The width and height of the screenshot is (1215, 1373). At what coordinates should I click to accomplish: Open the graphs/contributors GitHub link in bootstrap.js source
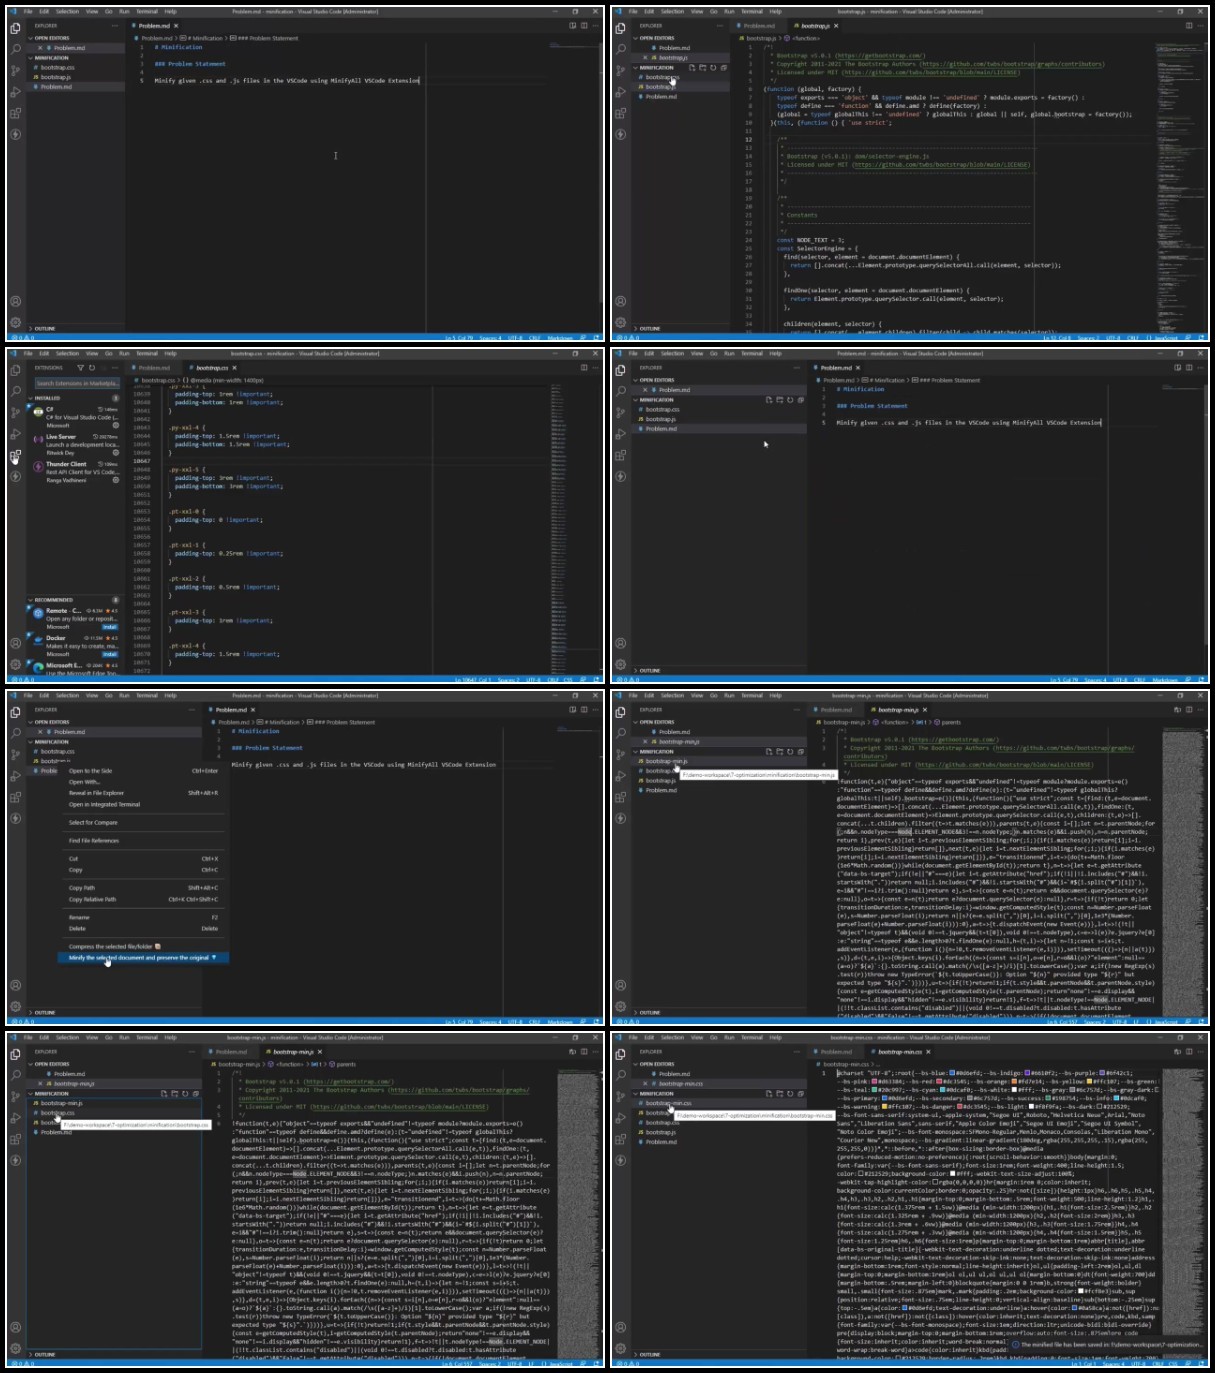click(x=1011, y=64)
